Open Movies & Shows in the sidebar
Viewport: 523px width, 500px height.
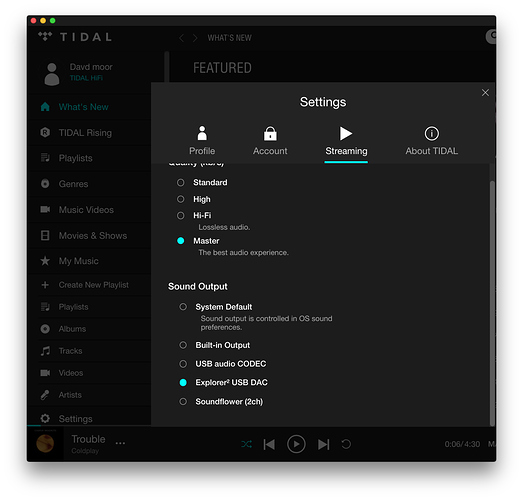coord(93,235)
